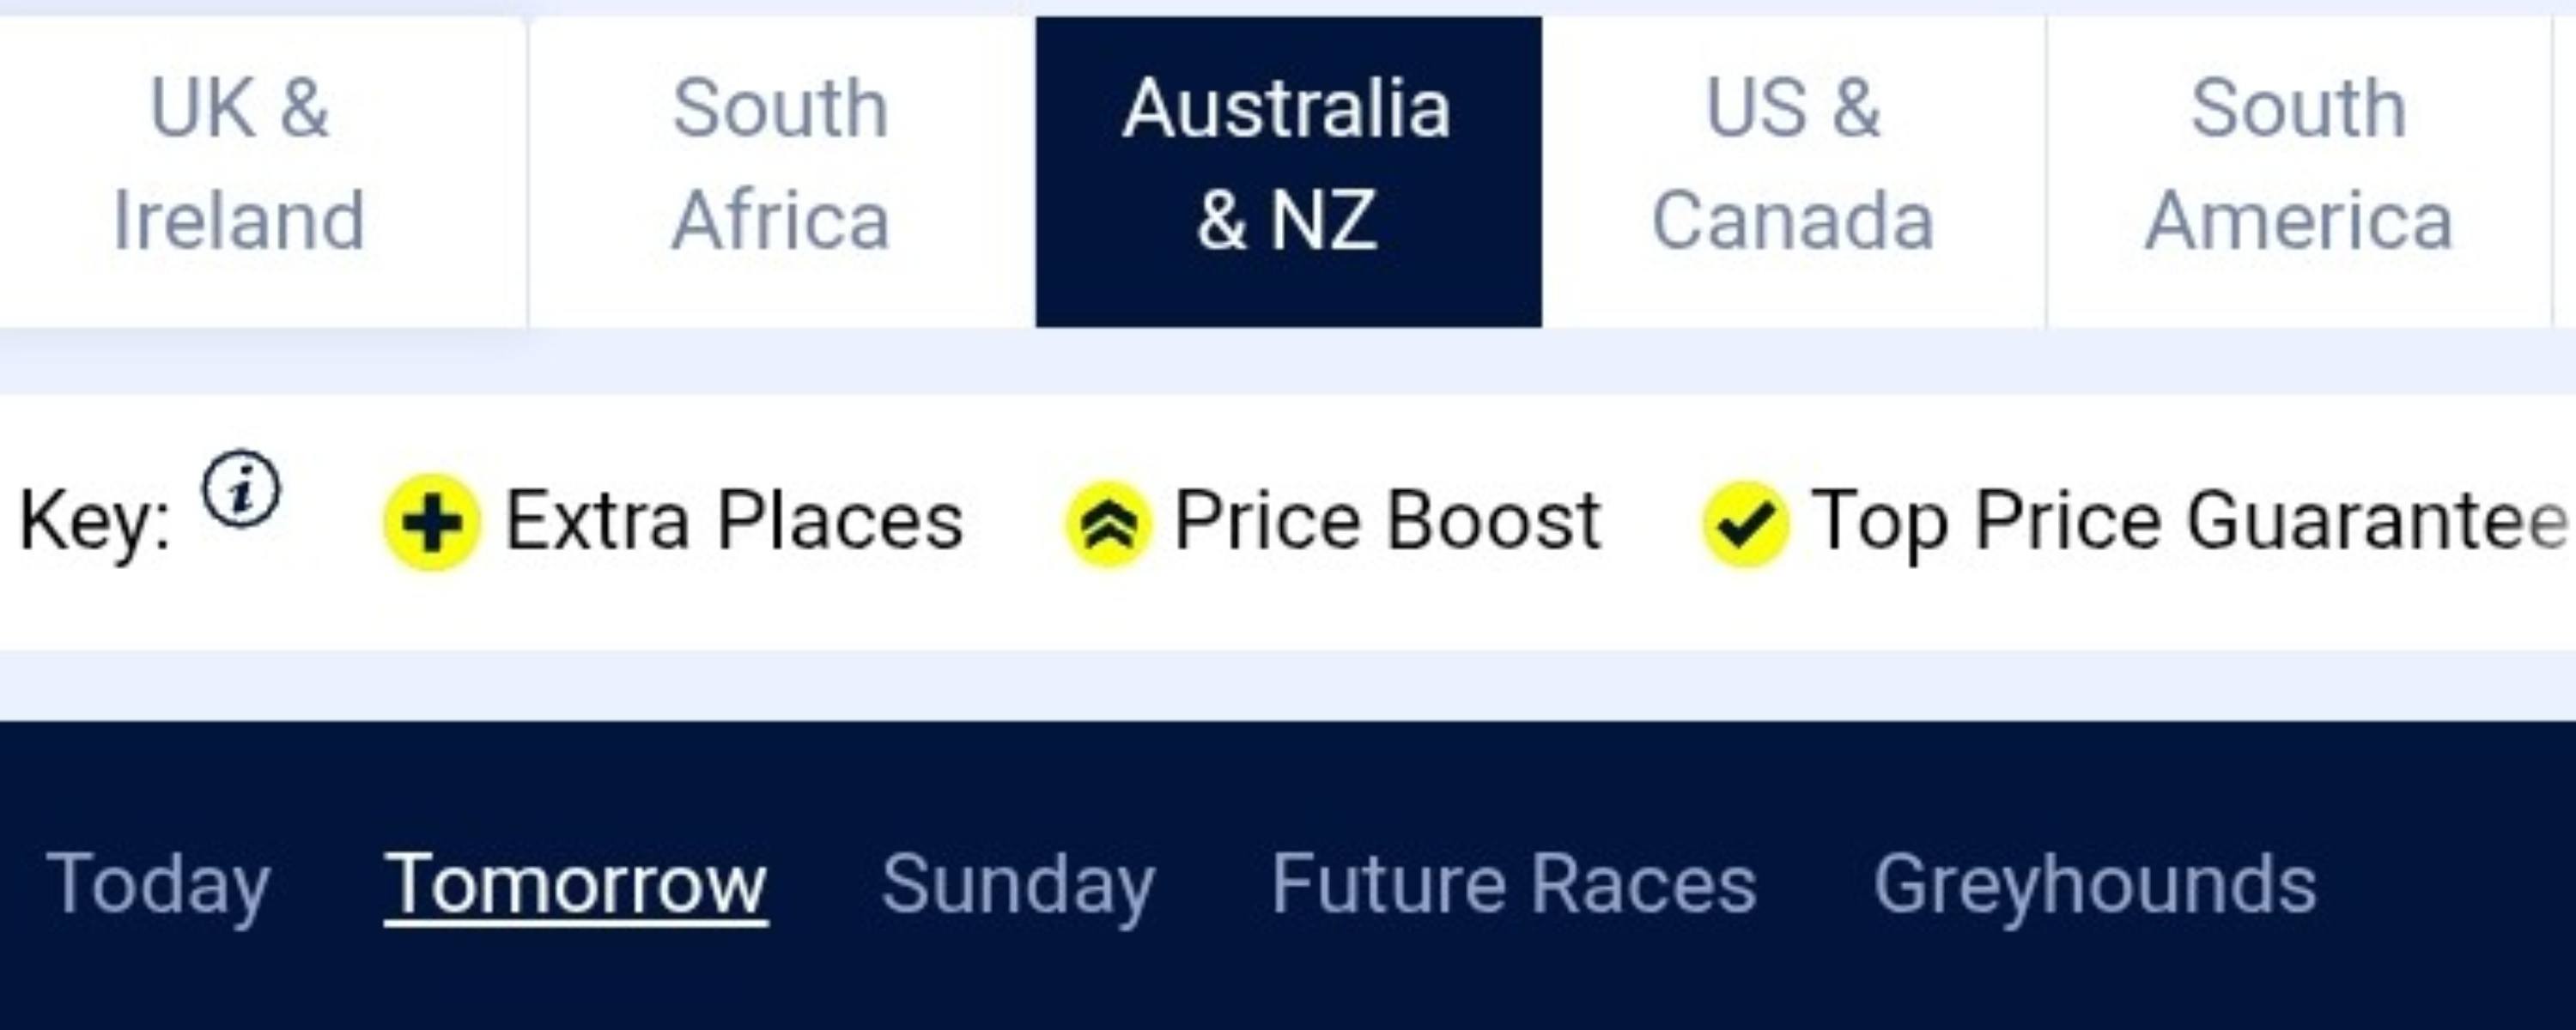Screen dimensions: 2576x1030
Task: Click the Top Price Guarantee legend text
Action: [x=2188, y=521]
